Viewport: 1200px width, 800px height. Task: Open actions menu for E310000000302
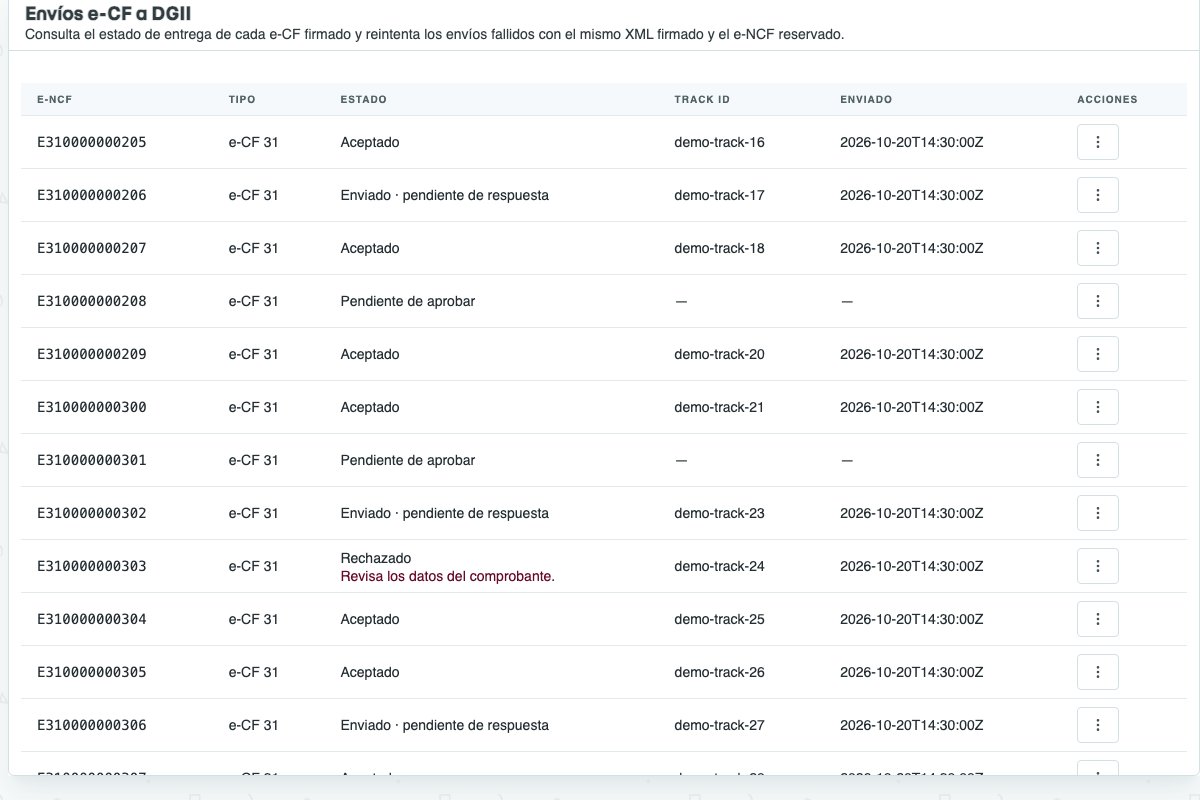[x=1097, y=513]
